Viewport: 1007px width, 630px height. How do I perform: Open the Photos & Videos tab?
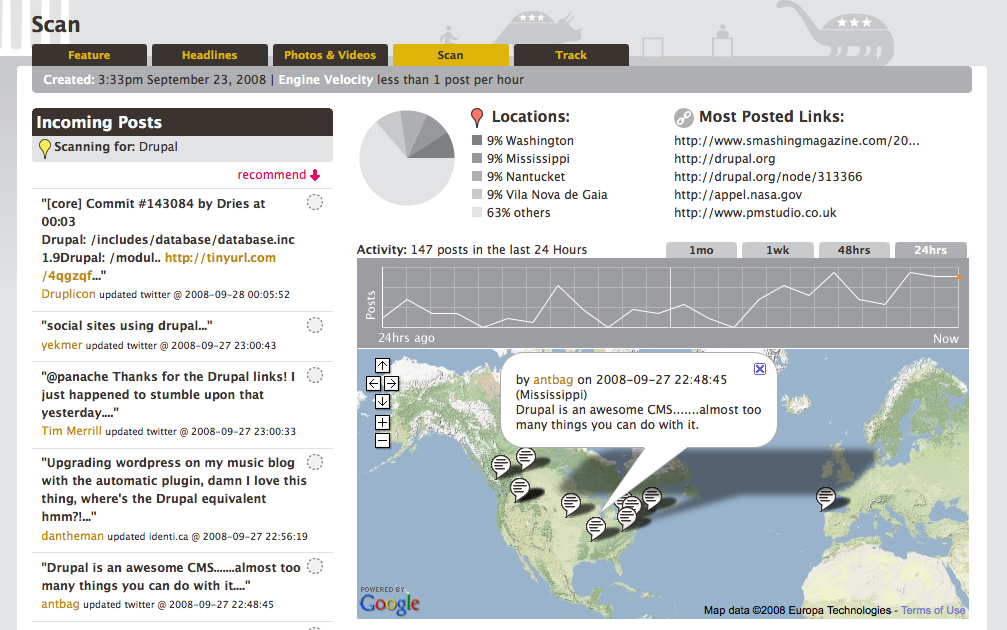click(330, 55)
